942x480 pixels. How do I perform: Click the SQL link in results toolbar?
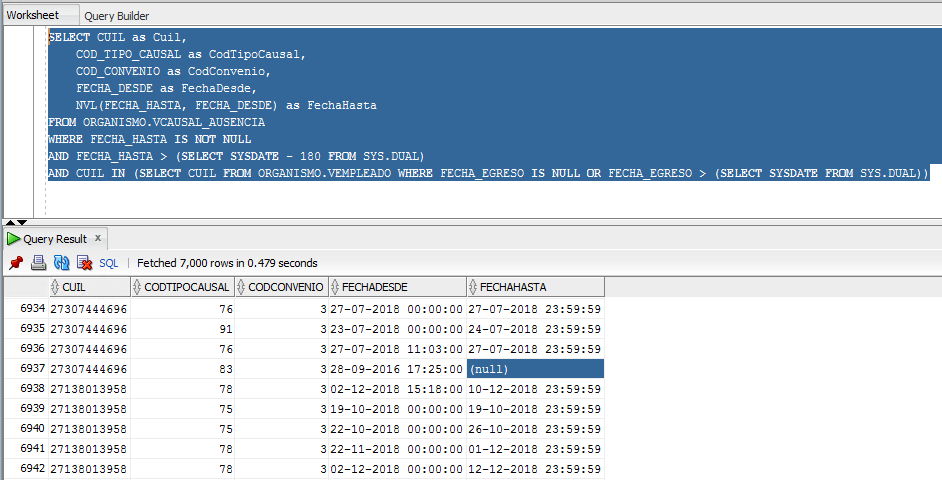(x=108, y=263)
